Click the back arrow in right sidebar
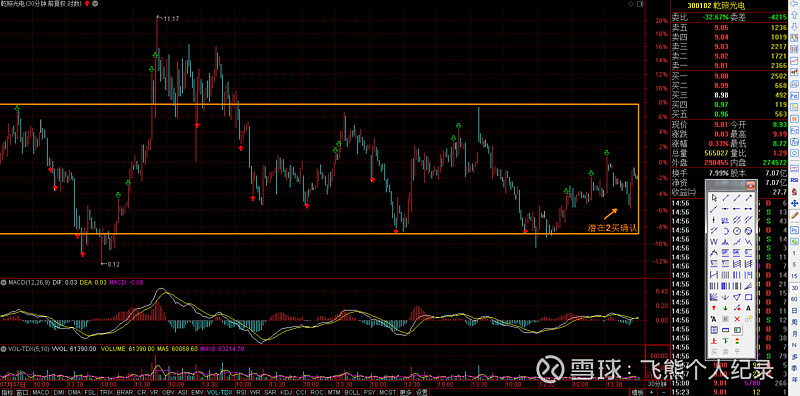Viewport: 800px width, 396px height. click(794, 5)
